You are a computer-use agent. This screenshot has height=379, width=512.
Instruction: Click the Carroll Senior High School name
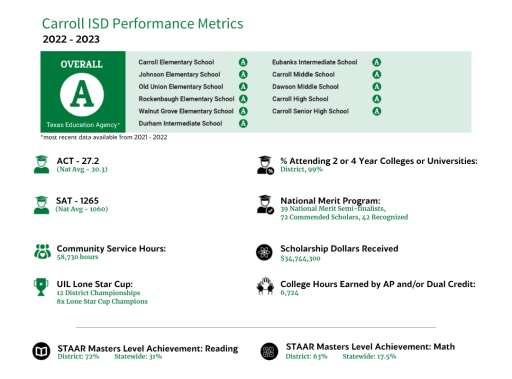pyautogui.click(x=310, y=111)
